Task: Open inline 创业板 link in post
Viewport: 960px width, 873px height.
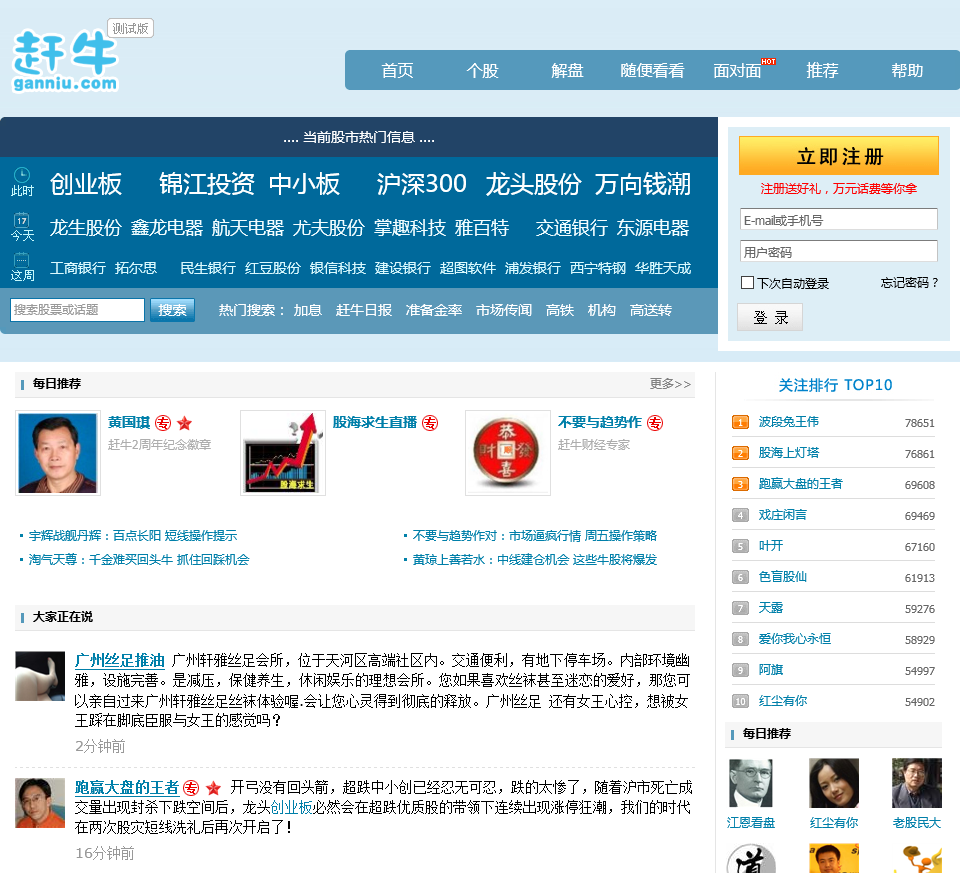Action: [291, 807]
